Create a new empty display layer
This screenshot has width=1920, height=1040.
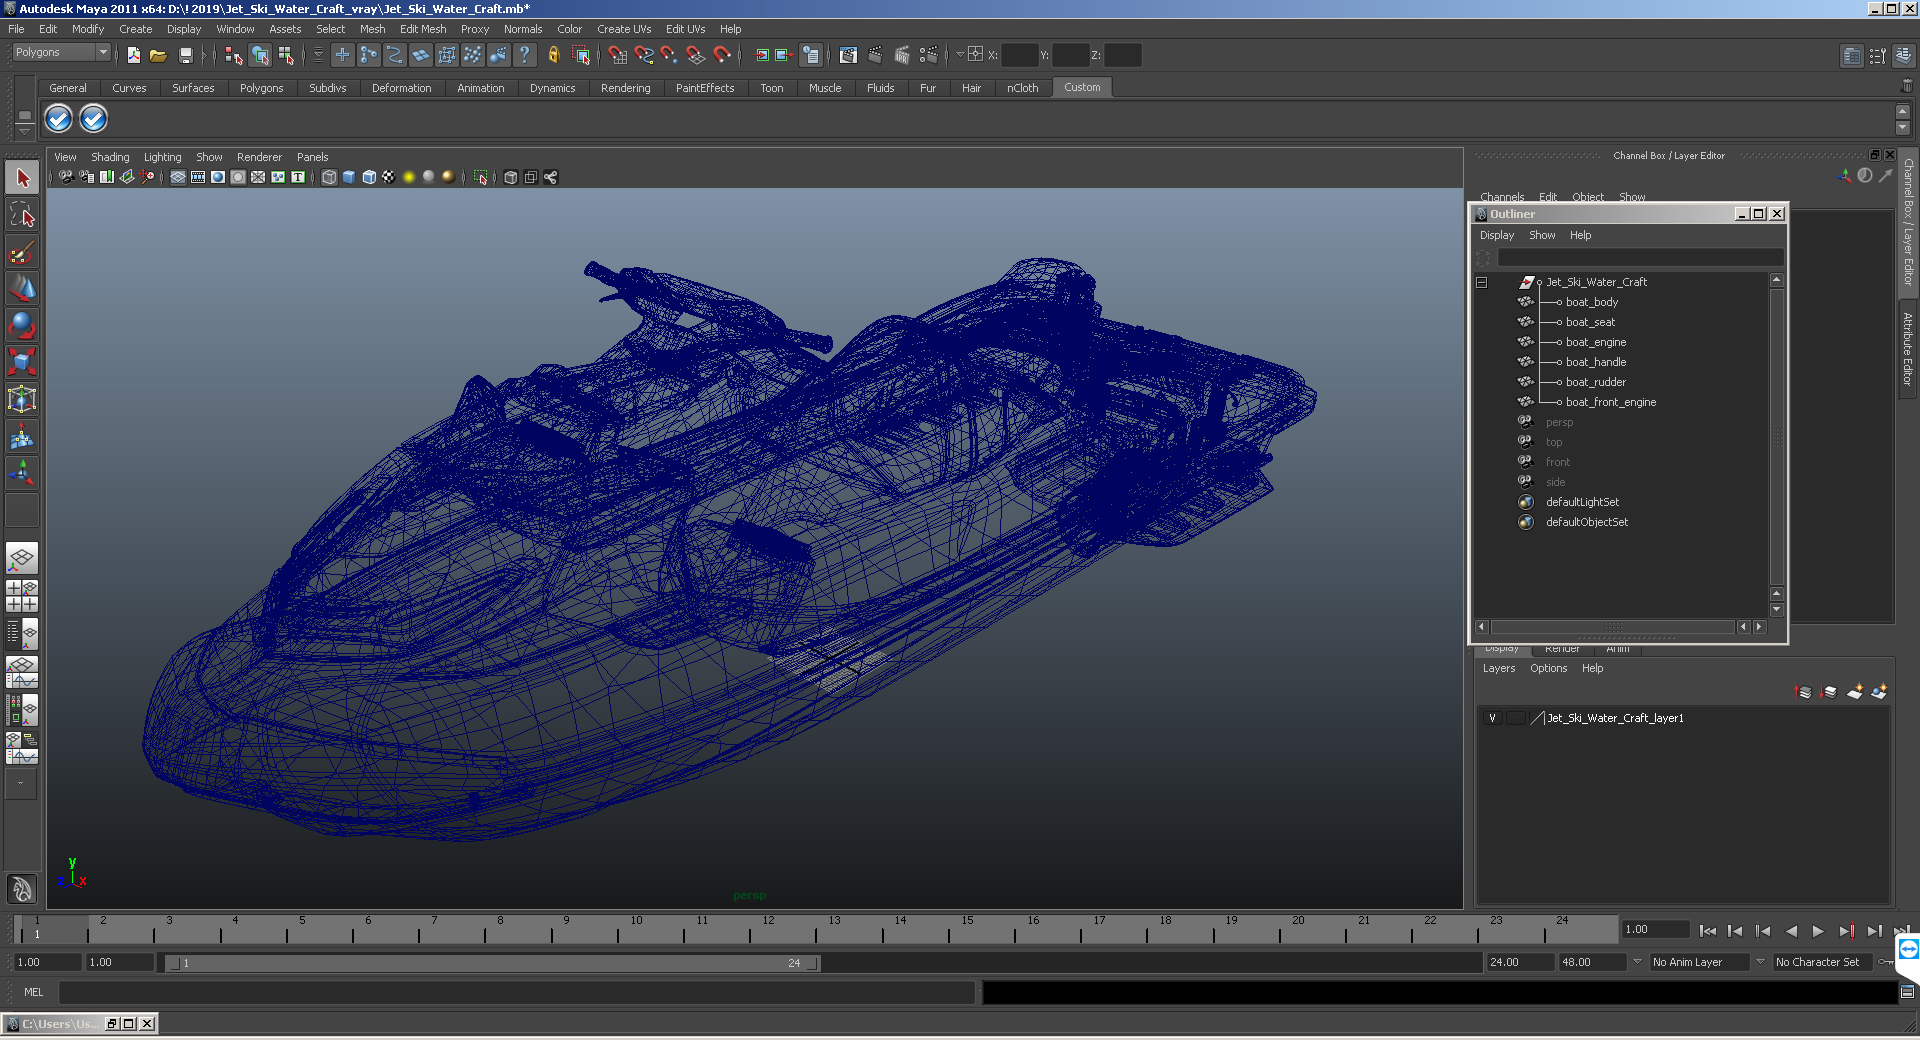coord(1855,692)
